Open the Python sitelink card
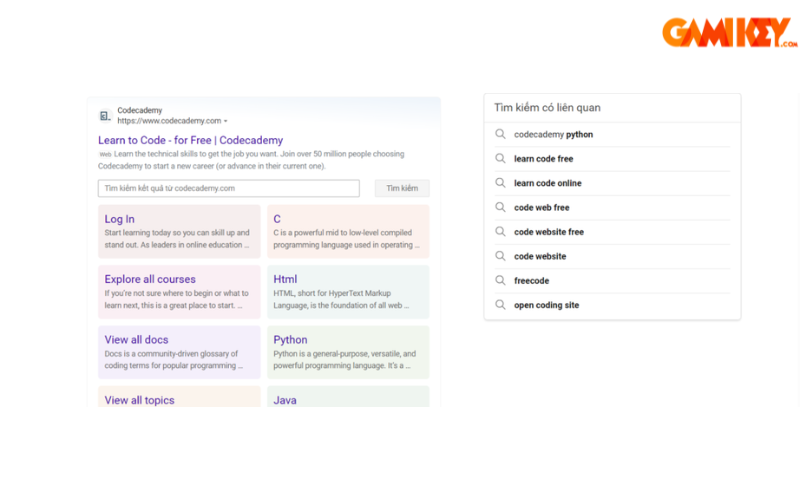This screenshot has width=800, height=500. (x=291, y=340)
